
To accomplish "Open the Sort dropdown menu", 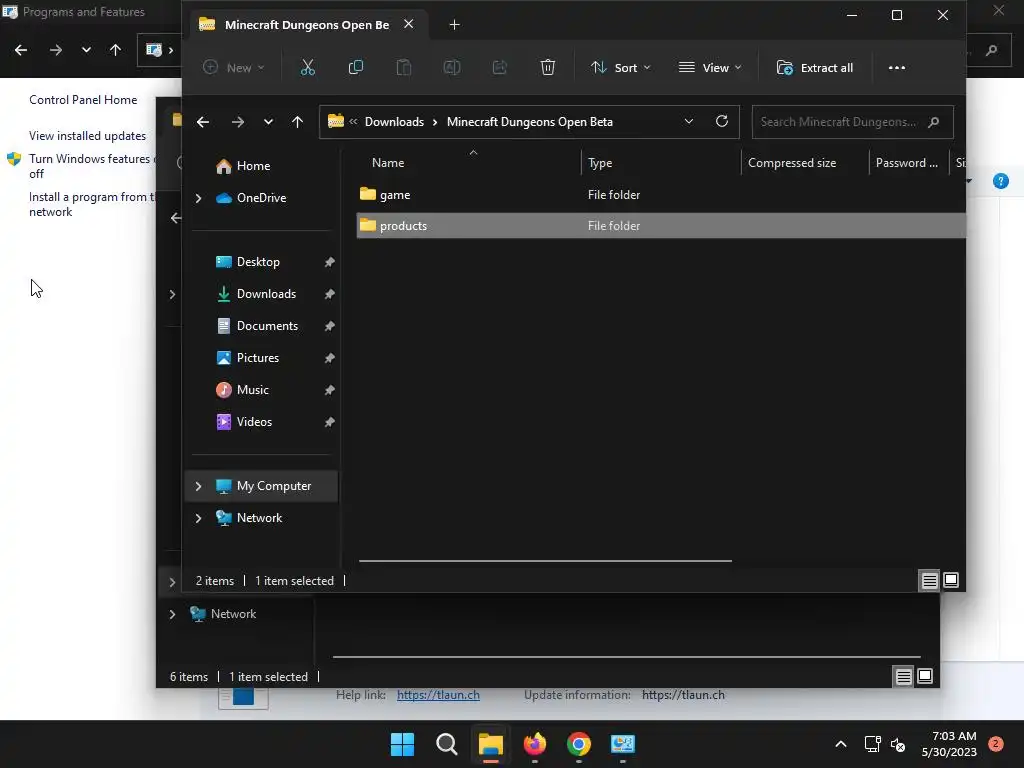I will point(620,67).
